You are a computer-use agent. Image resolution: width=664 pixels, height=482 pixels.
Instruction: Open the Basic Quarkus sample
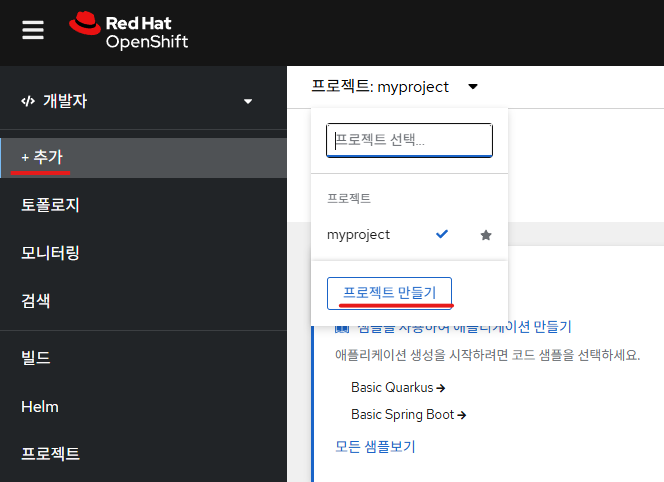(x=398, y=388)
